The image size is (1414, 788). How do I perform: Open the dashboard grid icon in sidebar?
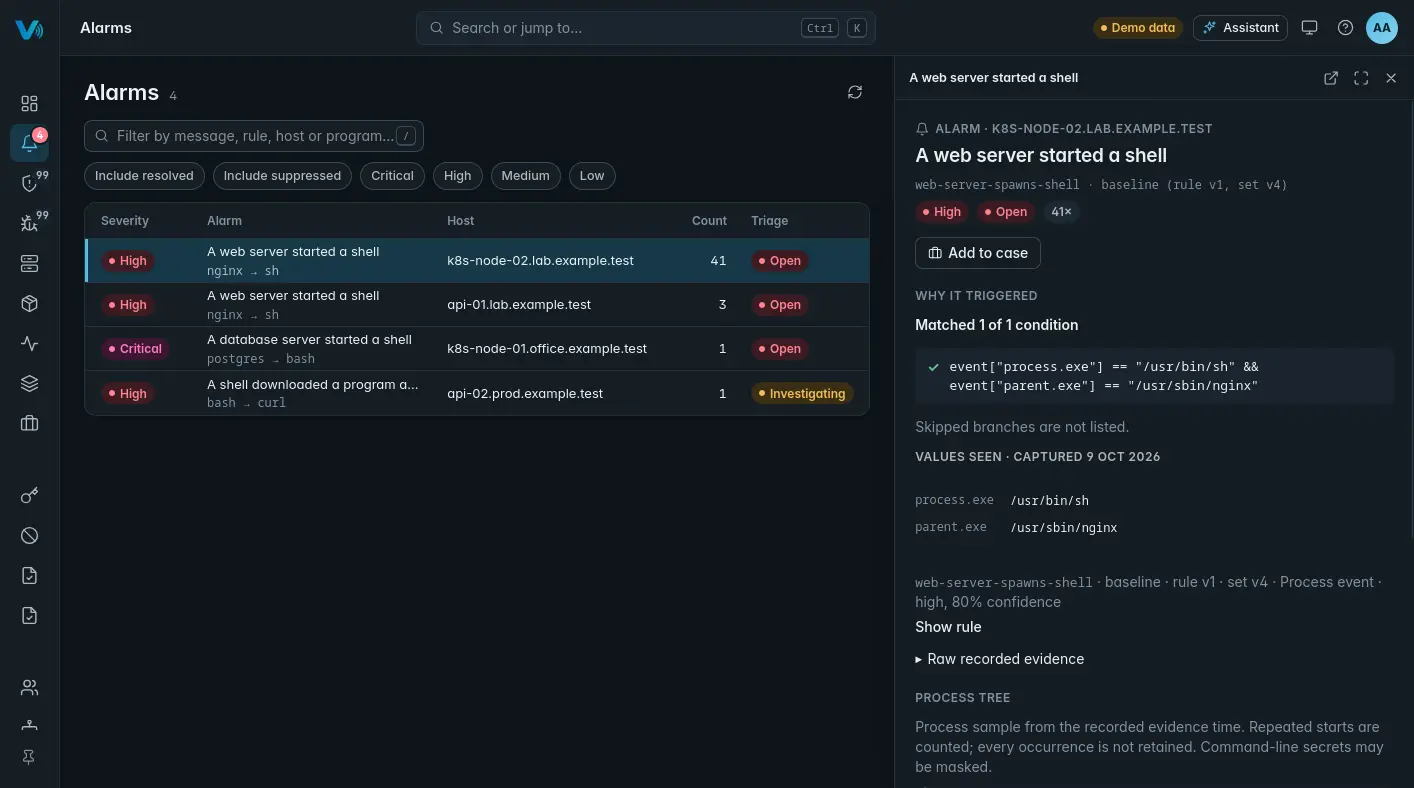point(29,103)
